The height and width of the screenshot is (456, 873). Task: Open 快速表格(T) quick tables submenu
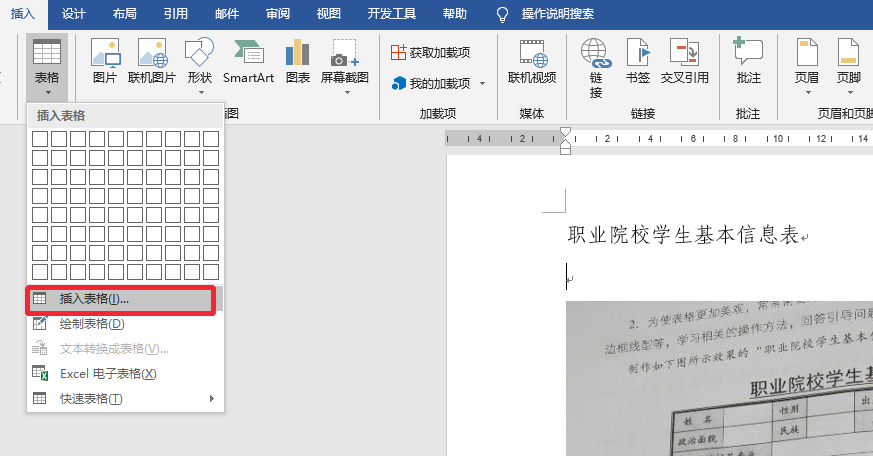(125, 399)
